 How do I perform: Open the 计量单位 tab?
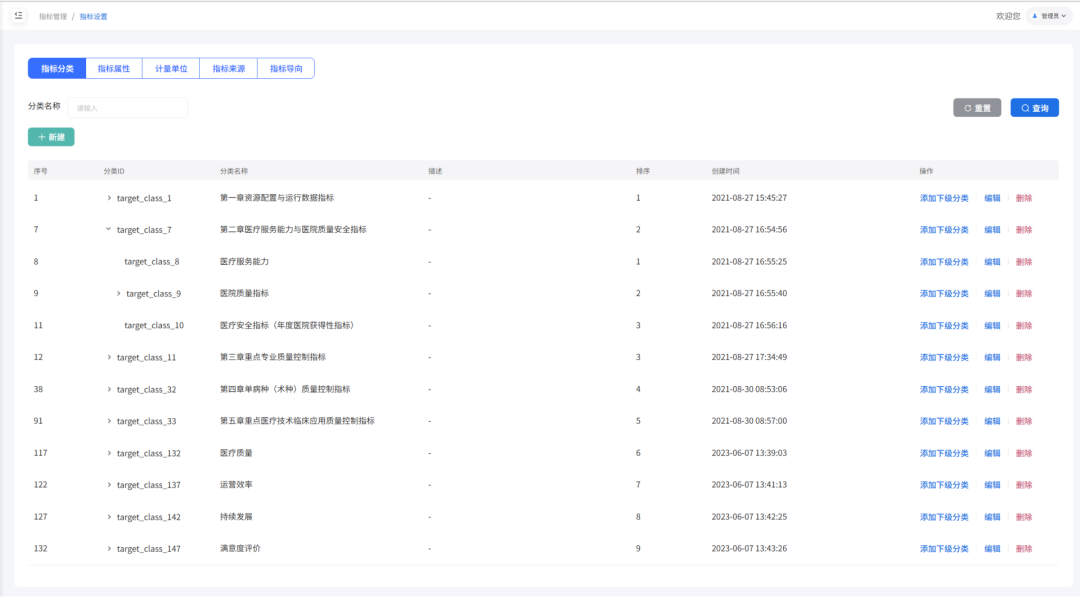(x=169, y=67)
